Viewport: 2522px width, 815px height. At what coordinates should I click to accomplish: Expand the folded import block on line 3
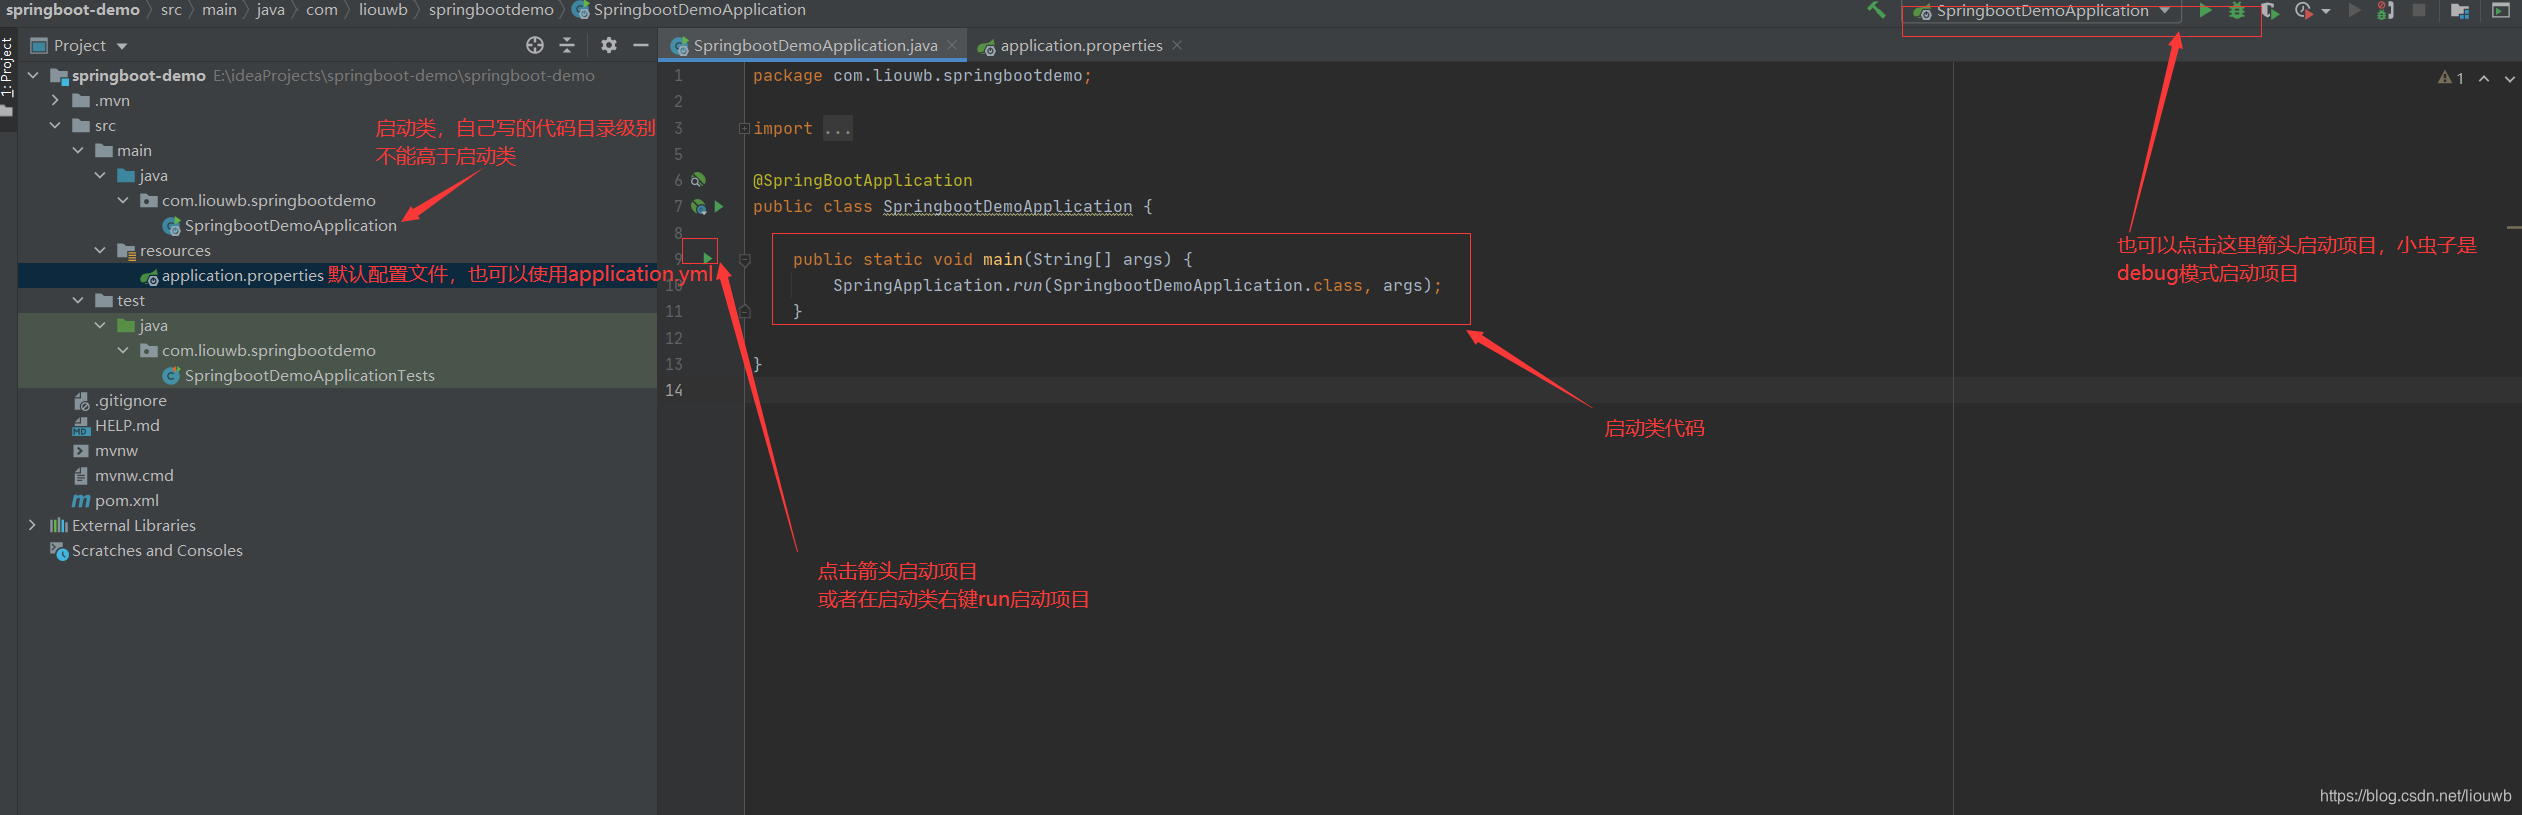pos(744,128)
